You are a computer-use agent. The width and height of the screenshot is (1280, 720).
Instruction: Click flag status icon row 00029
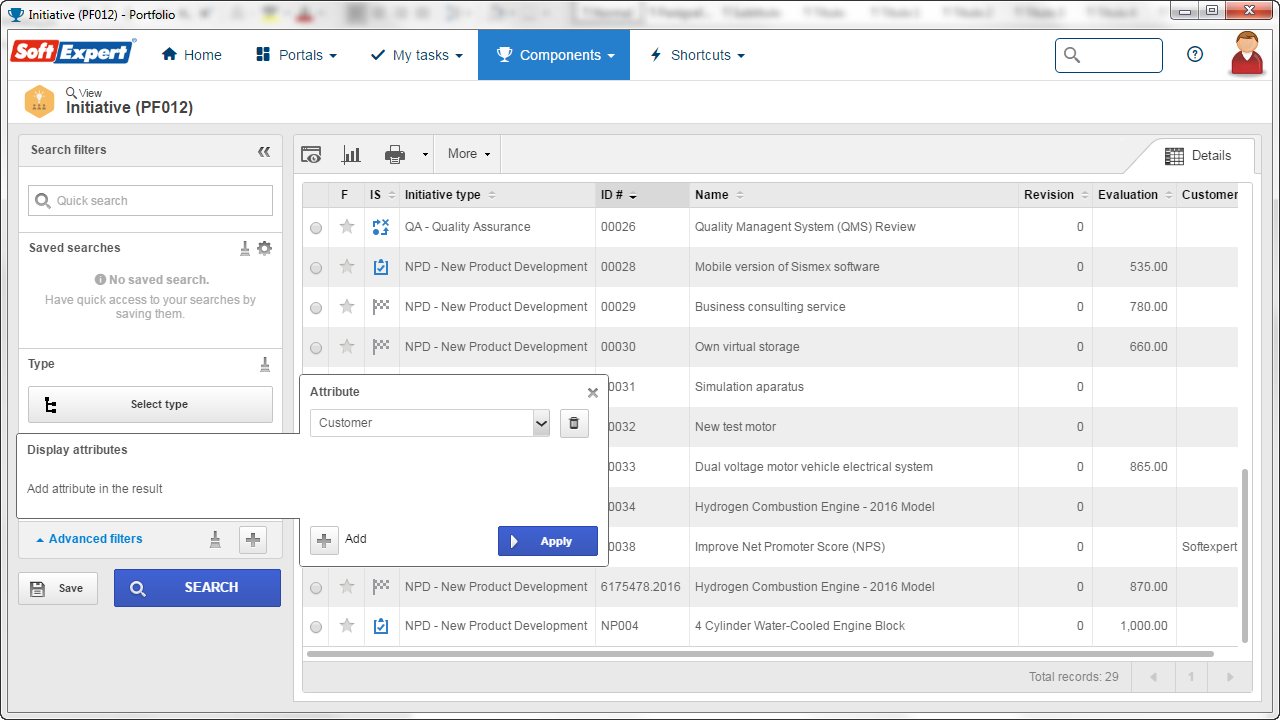click(x=381, y=307)
